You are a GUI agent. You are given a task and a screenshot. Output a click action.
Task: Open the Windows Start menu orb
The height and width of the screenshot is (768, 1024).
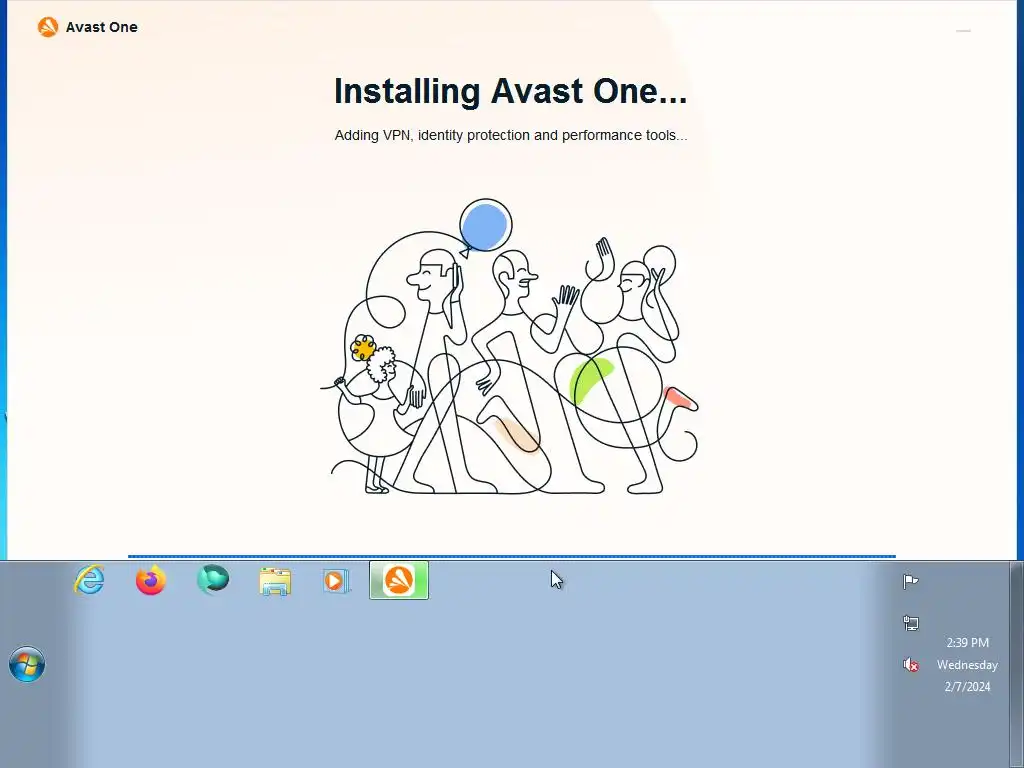(x=27, y=664)
